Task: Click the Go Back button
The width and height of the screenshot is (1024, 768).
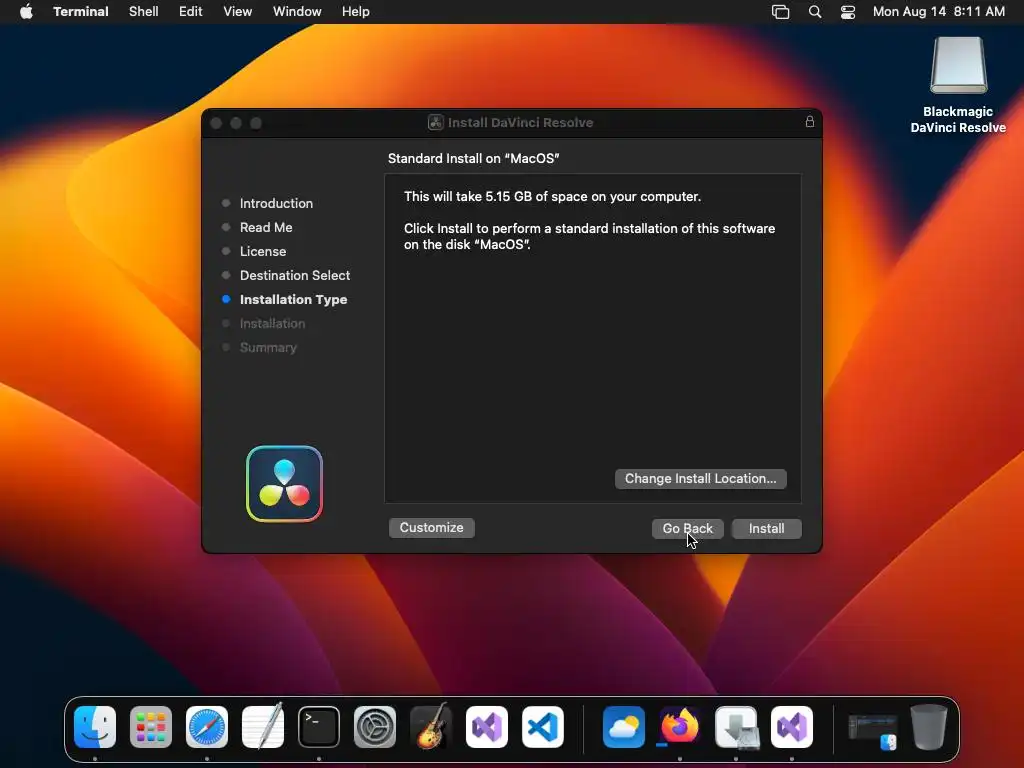Action: pyautogui.click(x=687, y=528)
